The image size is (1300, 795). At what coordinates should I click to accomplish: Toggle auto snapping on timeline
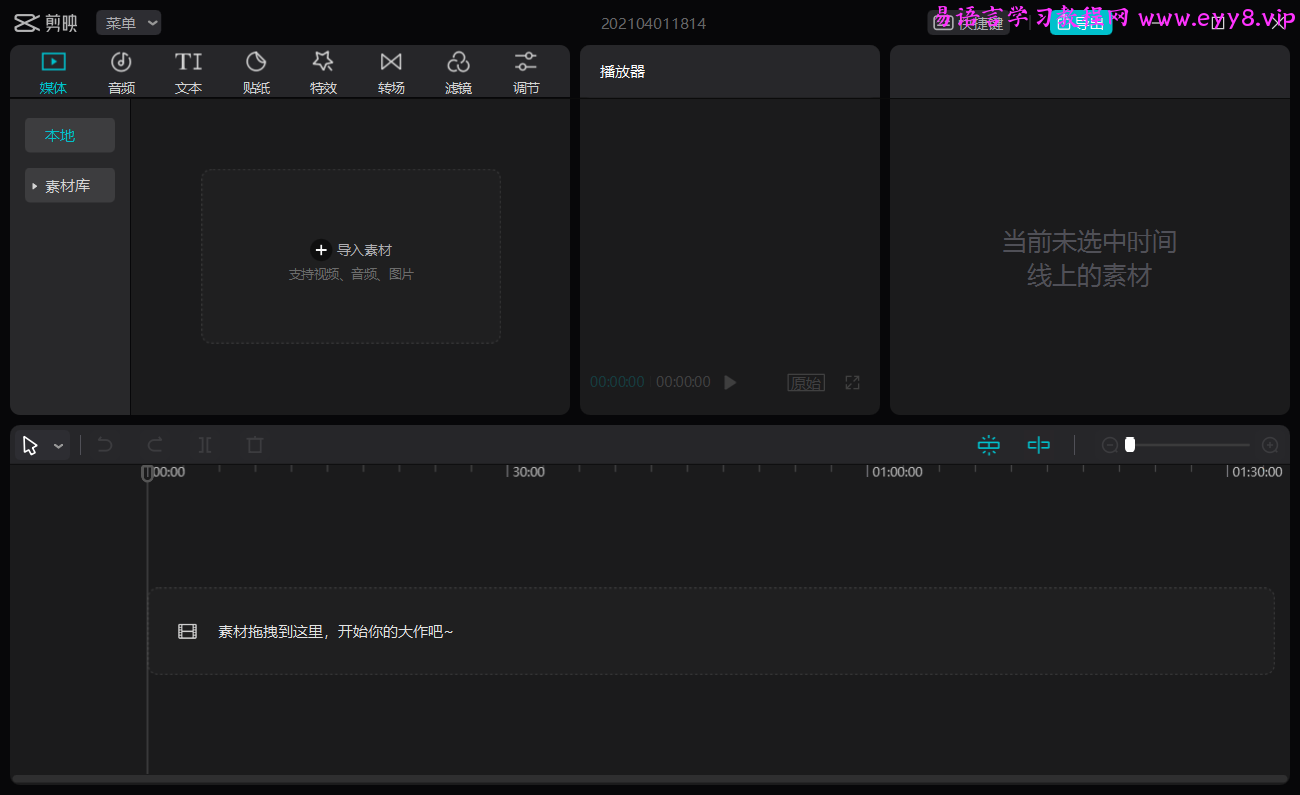click(x=989, y=445)
